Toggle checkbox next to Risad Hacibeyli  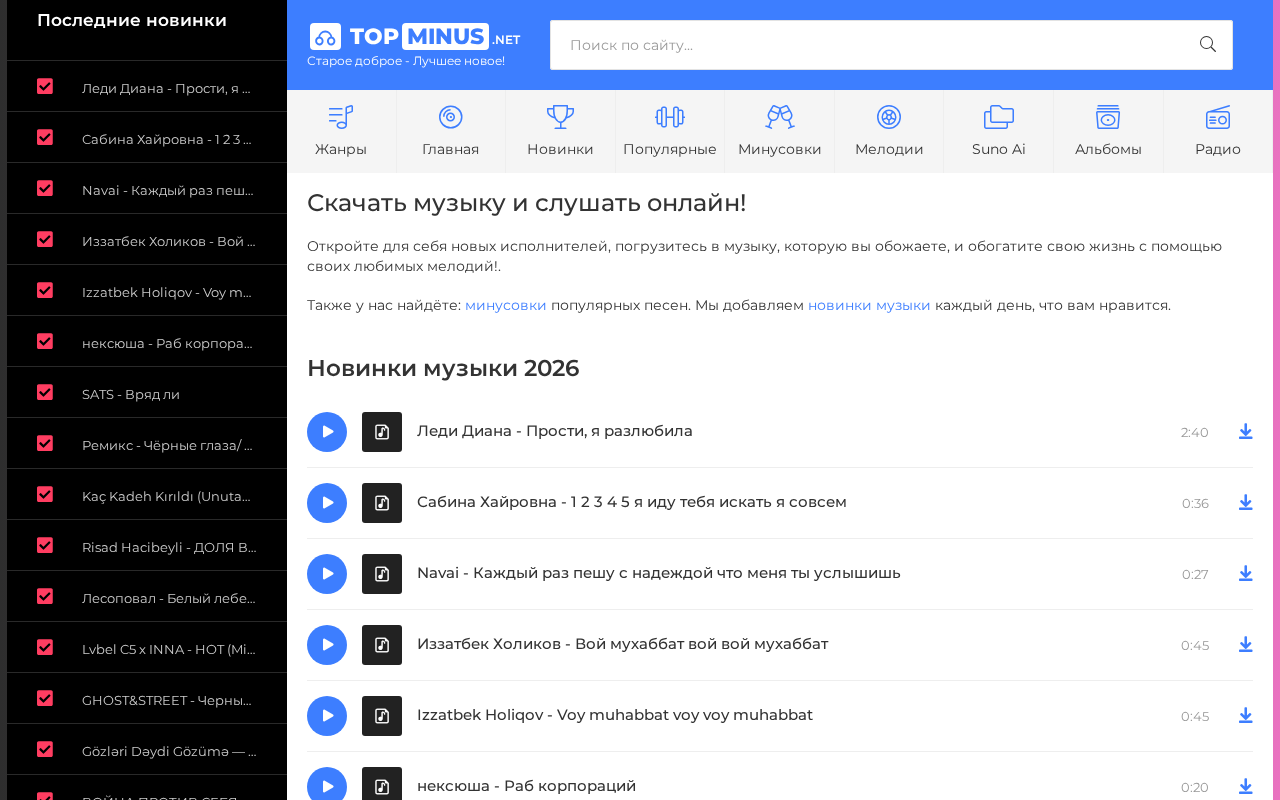pos(45,545)
